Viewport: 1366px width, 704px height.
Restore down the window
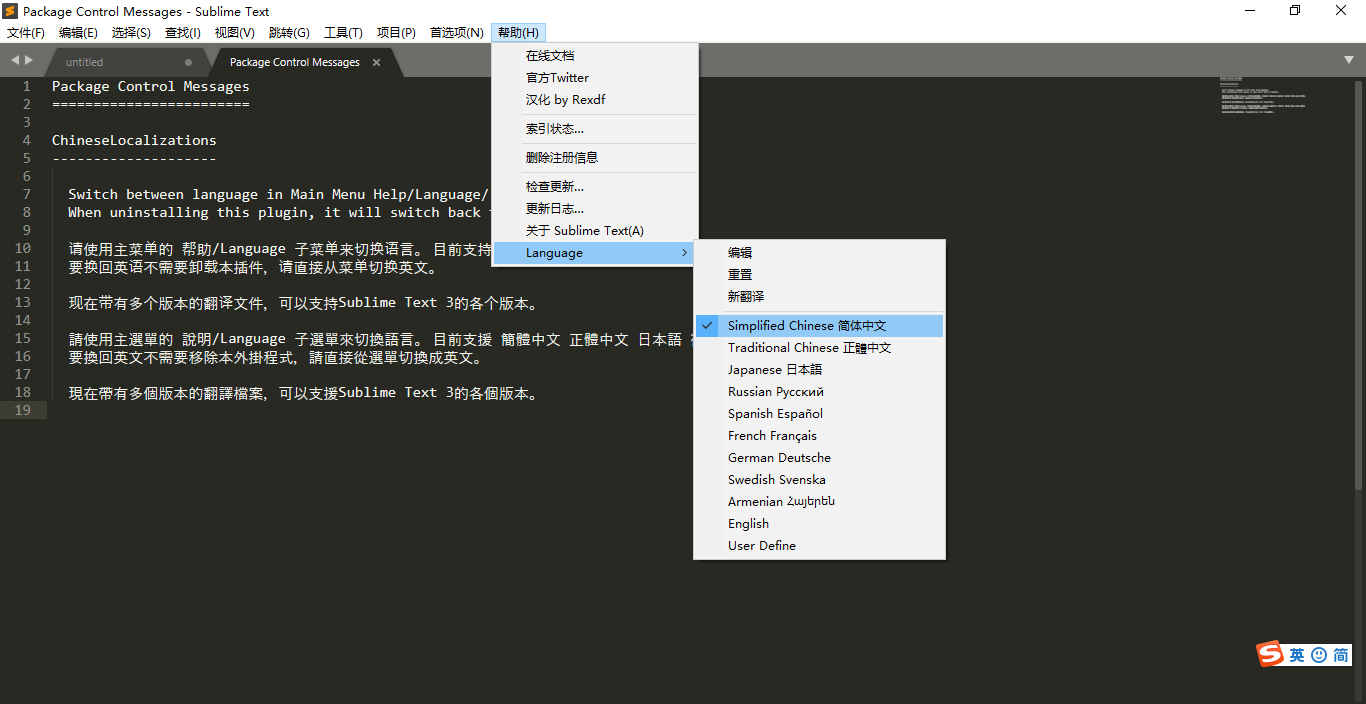pos(1295,11)
